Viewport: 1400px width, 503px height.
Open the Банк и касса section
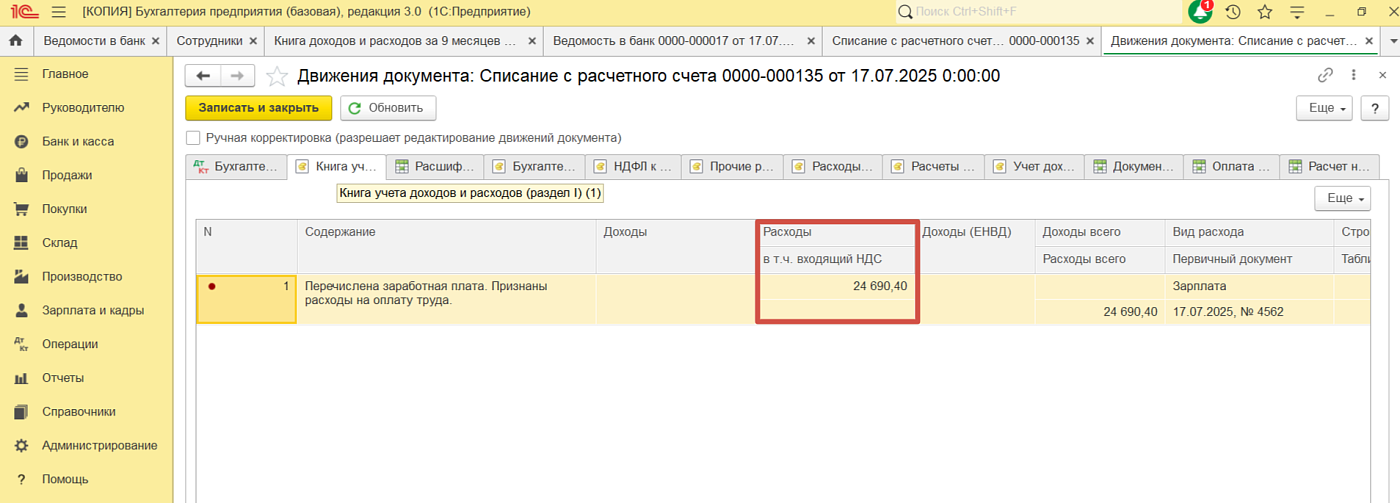78,142
